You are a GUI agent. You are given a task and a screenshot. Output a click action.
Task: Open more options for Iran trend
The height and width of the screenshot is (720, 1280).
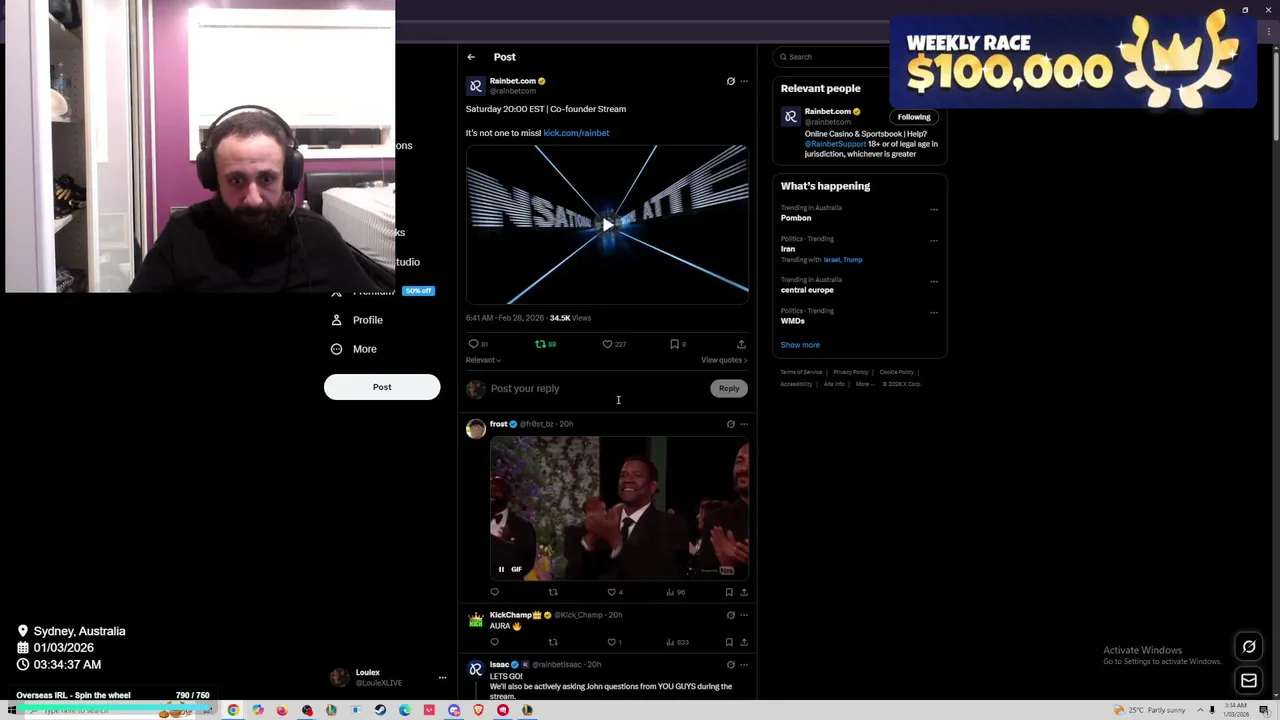click(x=933, y=241)
